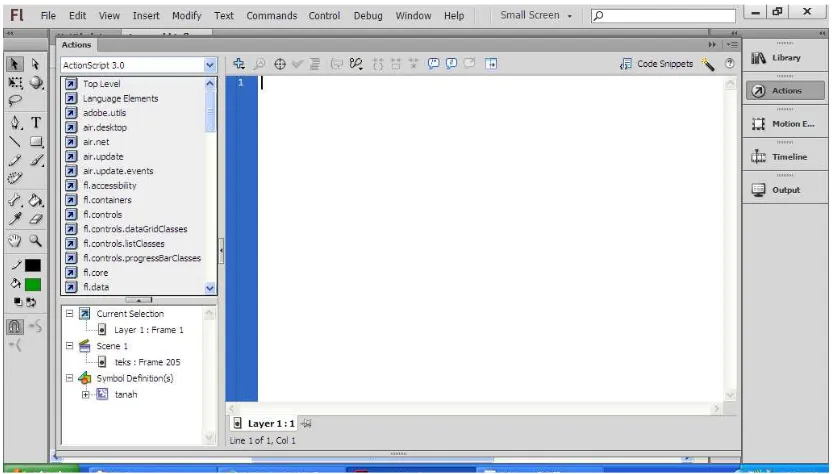The width and height of the screenshot is (832, 474).
Task: Select the Text tool
Action: coord(36,123)
